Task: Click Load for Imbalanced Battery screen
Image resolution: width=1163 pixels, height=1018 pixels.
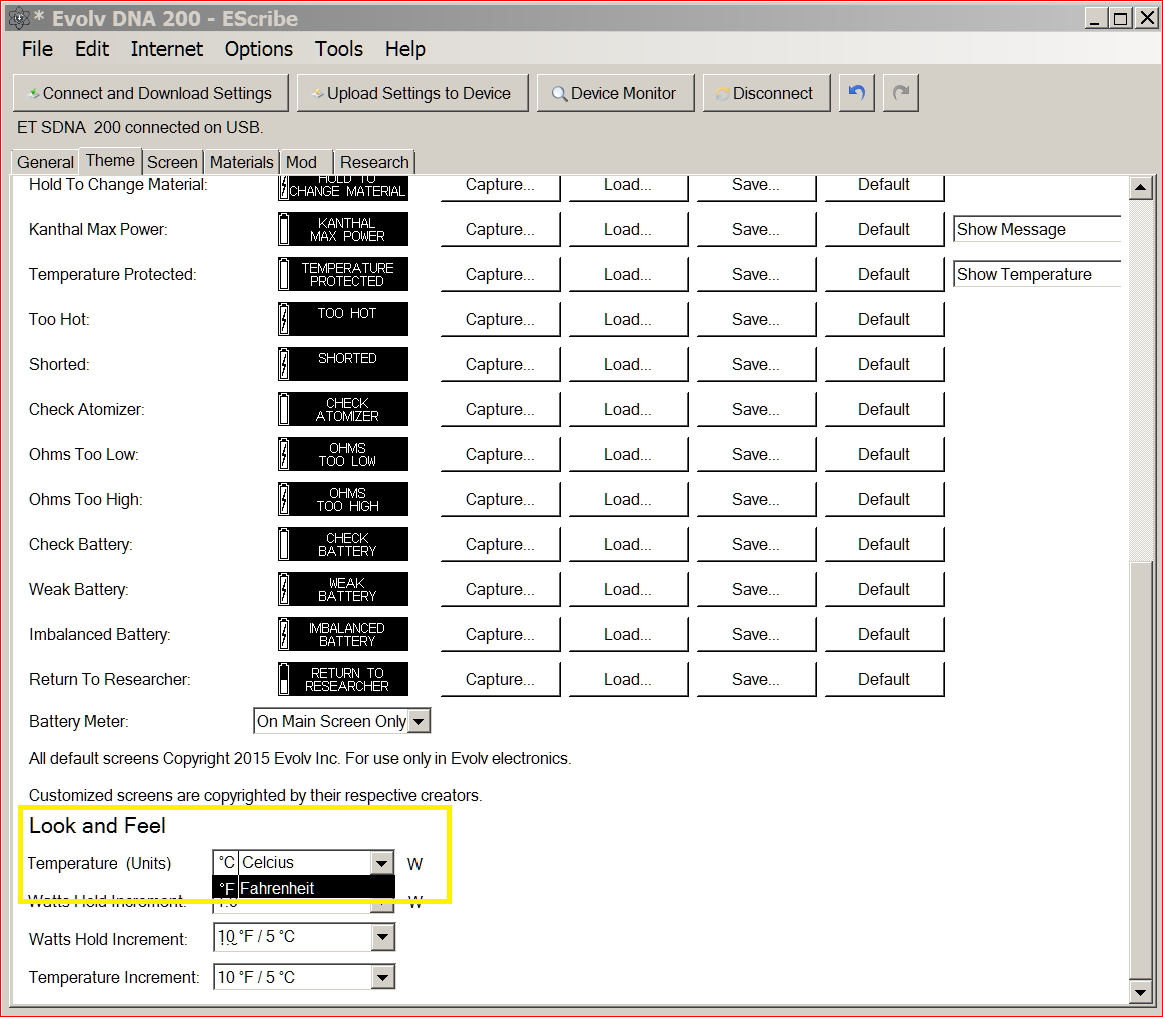Action: [x=627, y=634]
